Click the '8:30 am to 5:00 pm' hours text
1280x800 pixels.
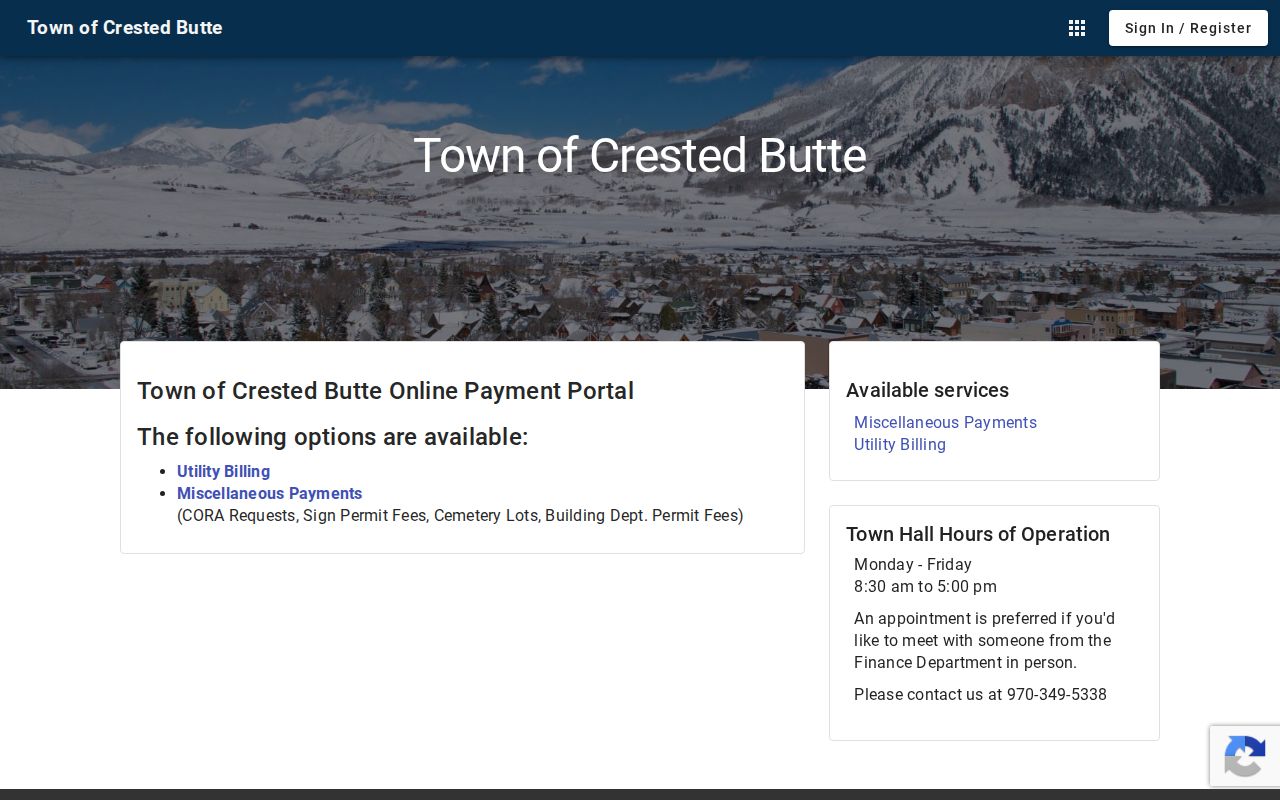(x=925, y=586)
